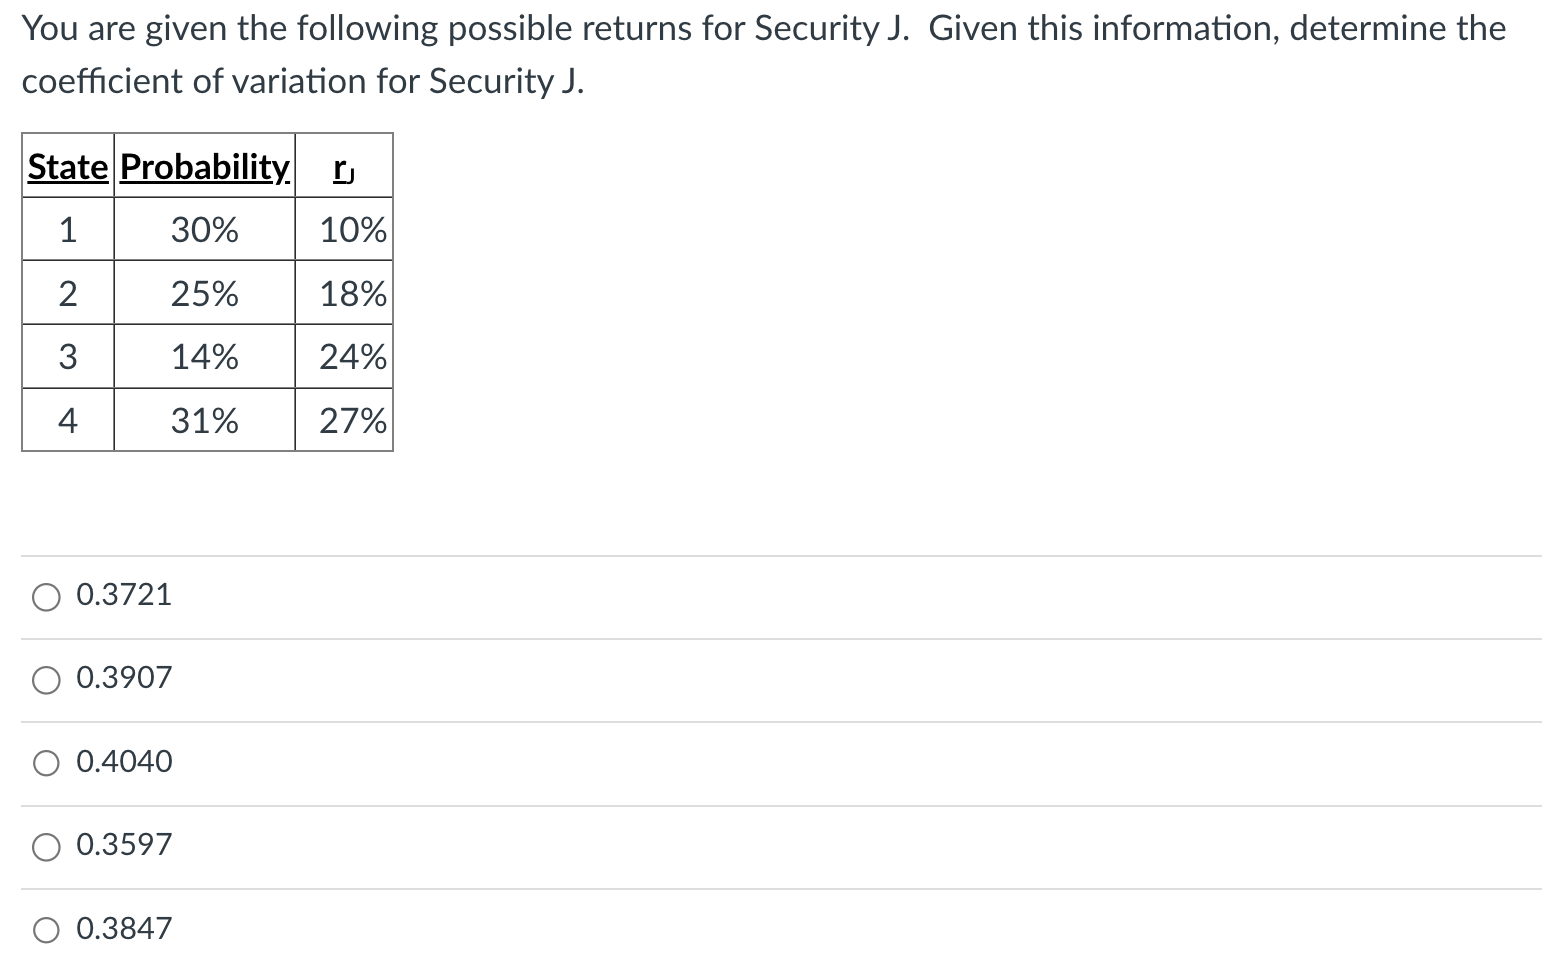Click the Probability column header
This screenshot has width=1552, height=962.
tap(203, 167)
